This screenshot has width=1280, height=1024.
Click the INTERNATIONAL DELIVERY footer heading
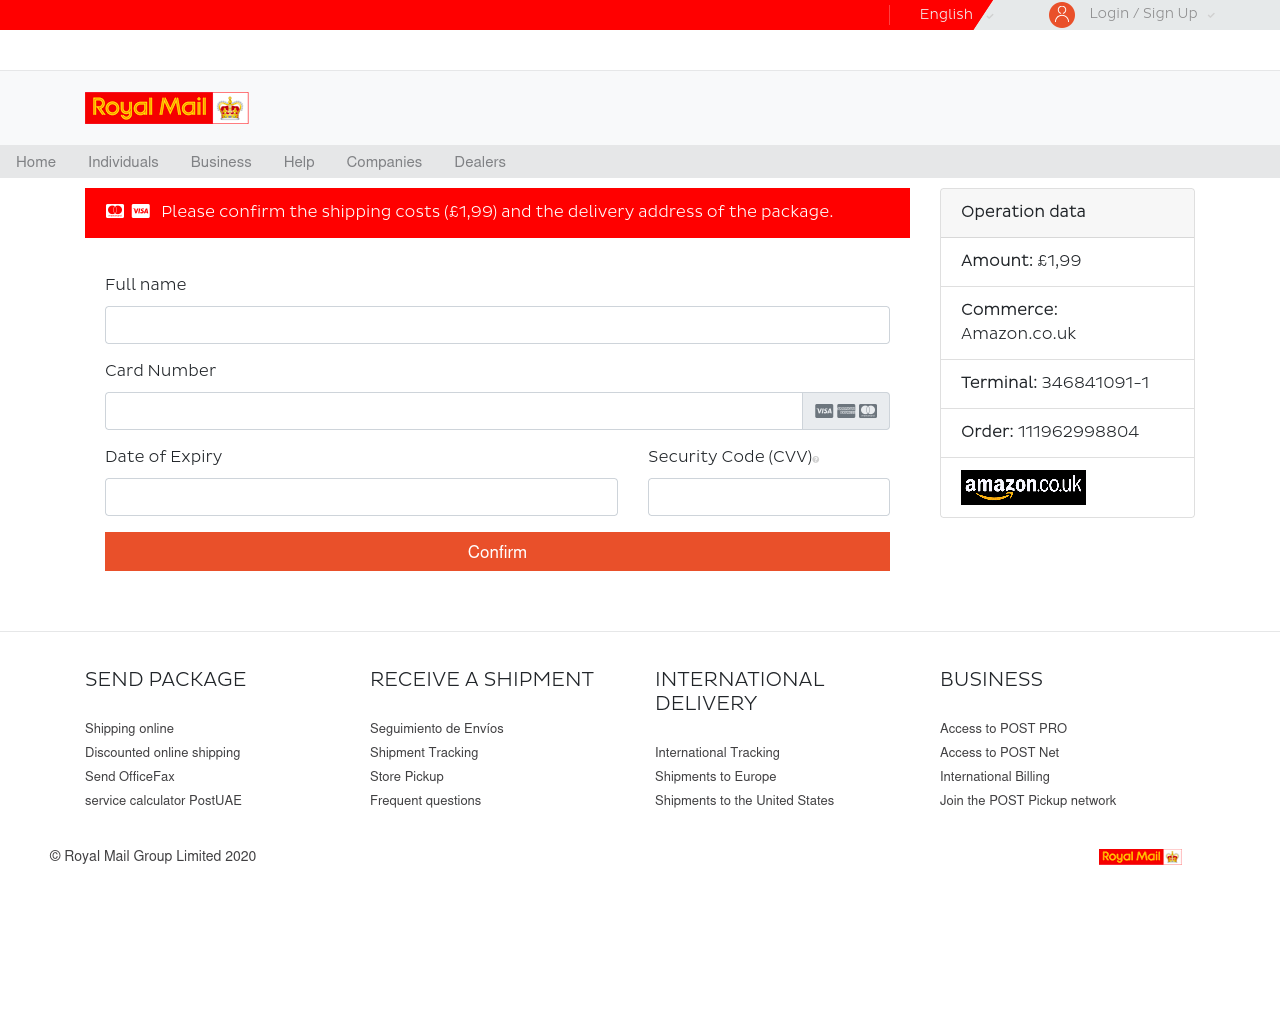tap(740, 692)
